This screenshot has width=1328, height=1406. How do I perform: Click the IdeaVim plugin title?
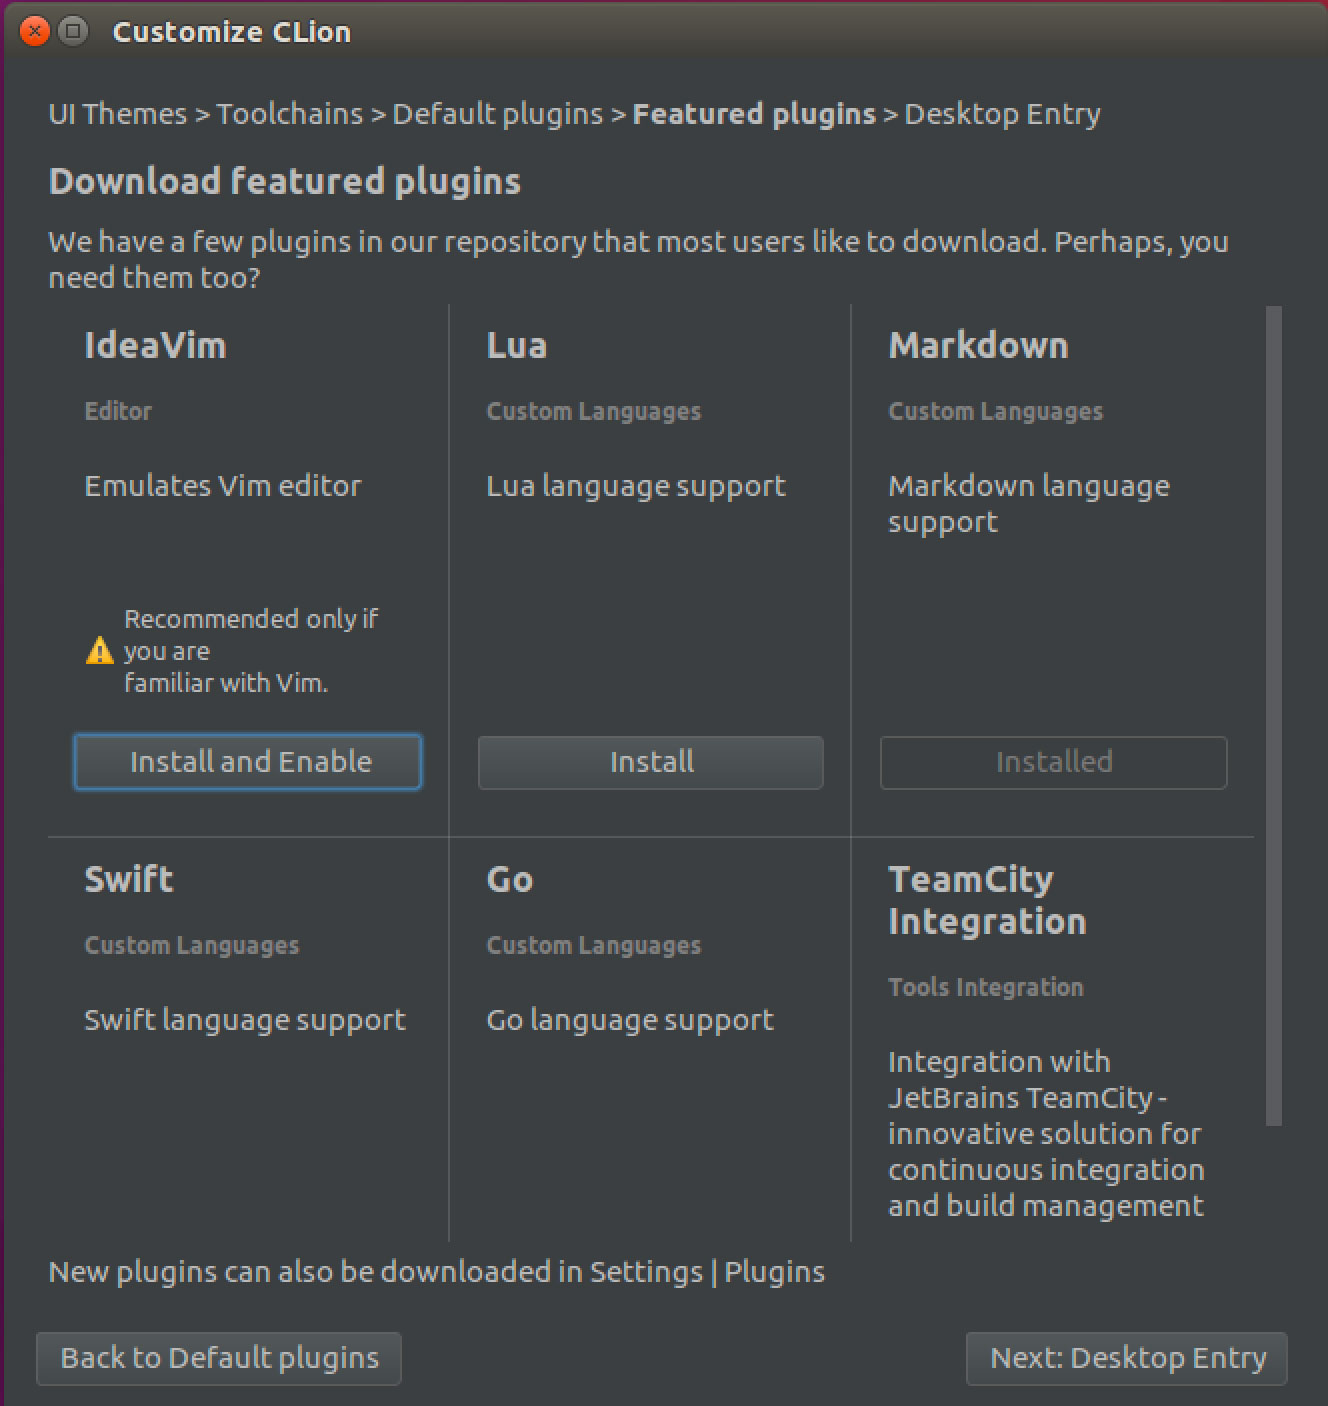pyautogui.click(x=155, y=345)
